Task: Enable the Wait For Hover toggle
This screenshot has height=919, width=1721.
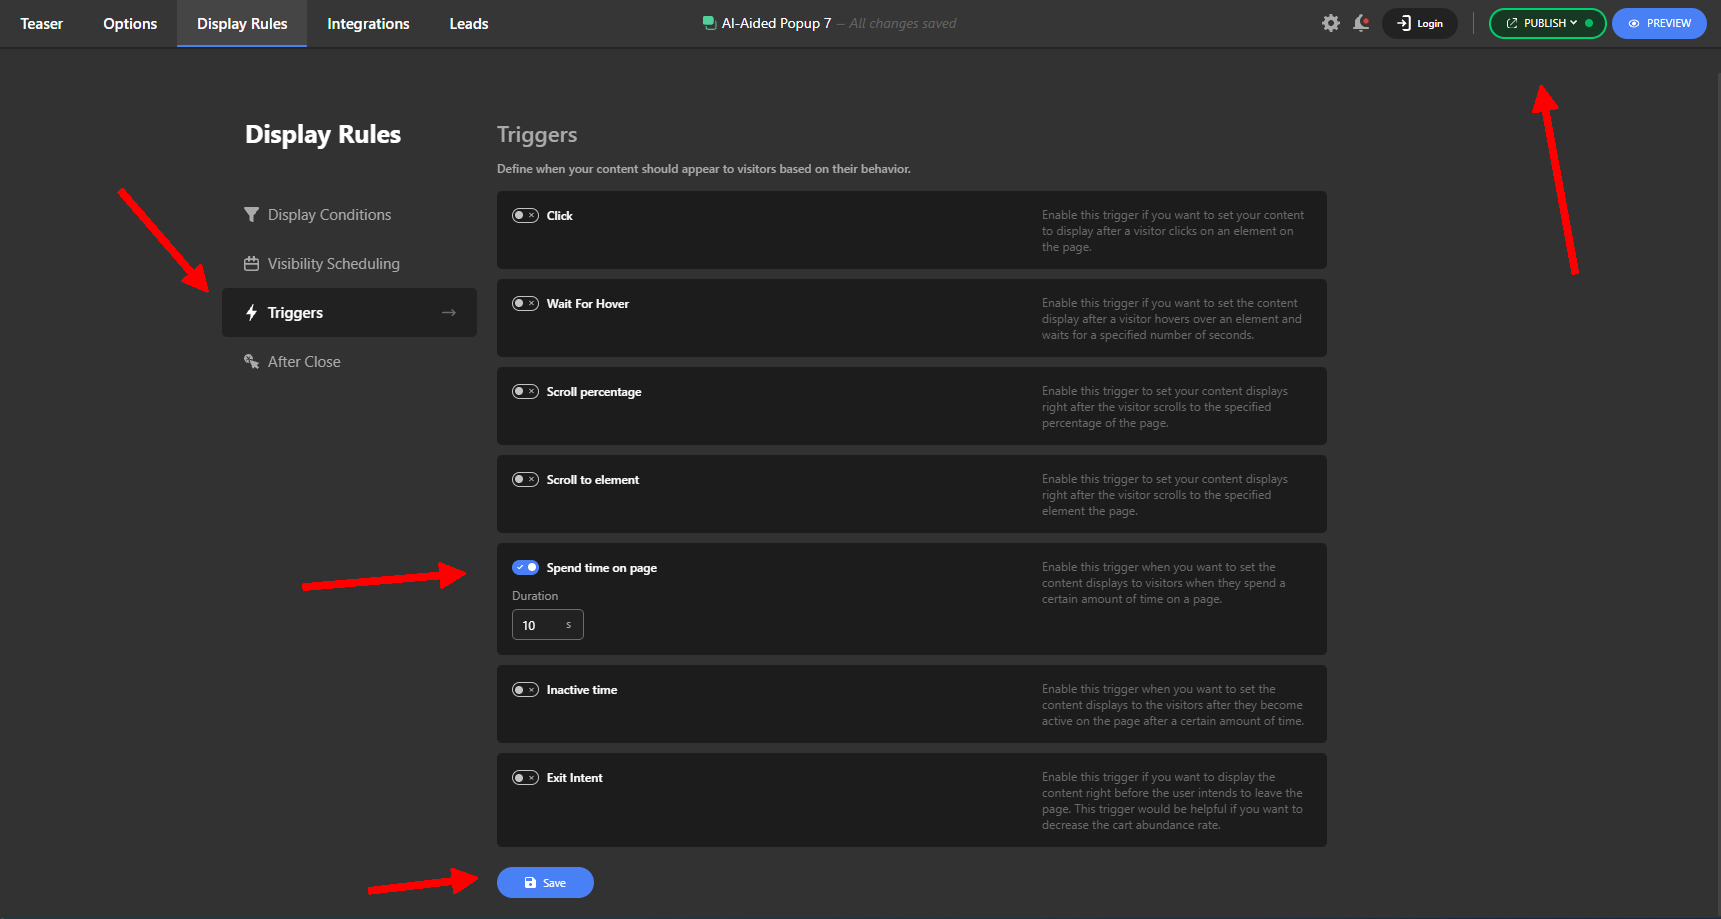Action: coord(525,304)
